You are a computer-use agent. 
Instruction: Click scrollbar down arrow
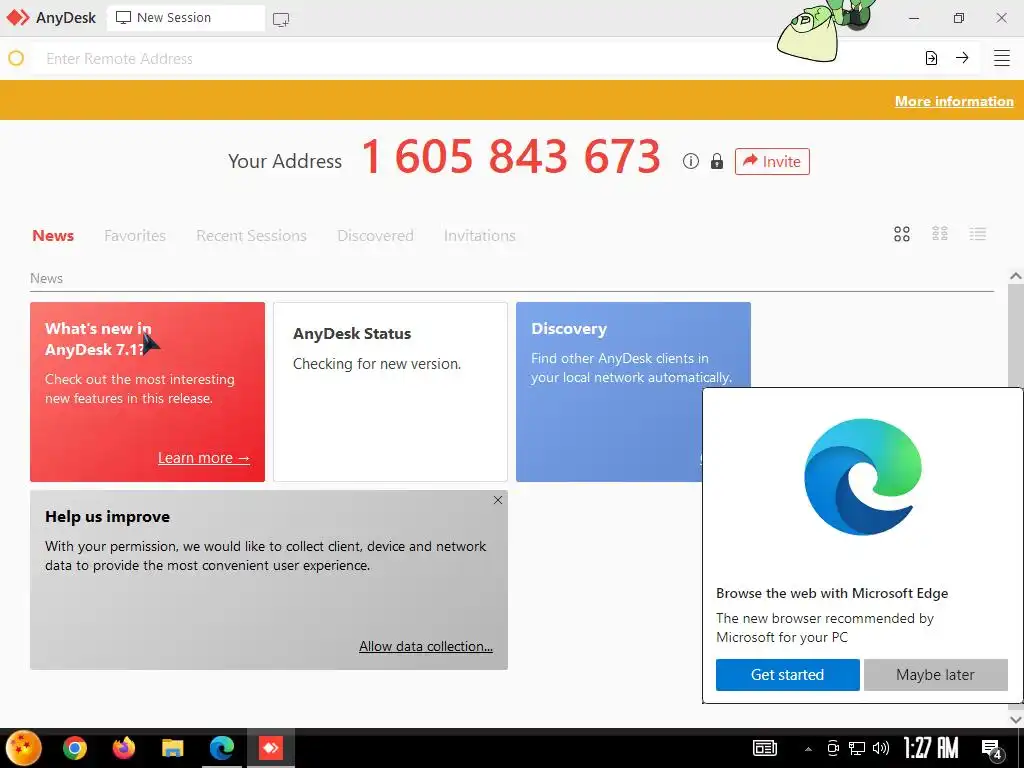pyautogui.click(x=1016, y=719)
